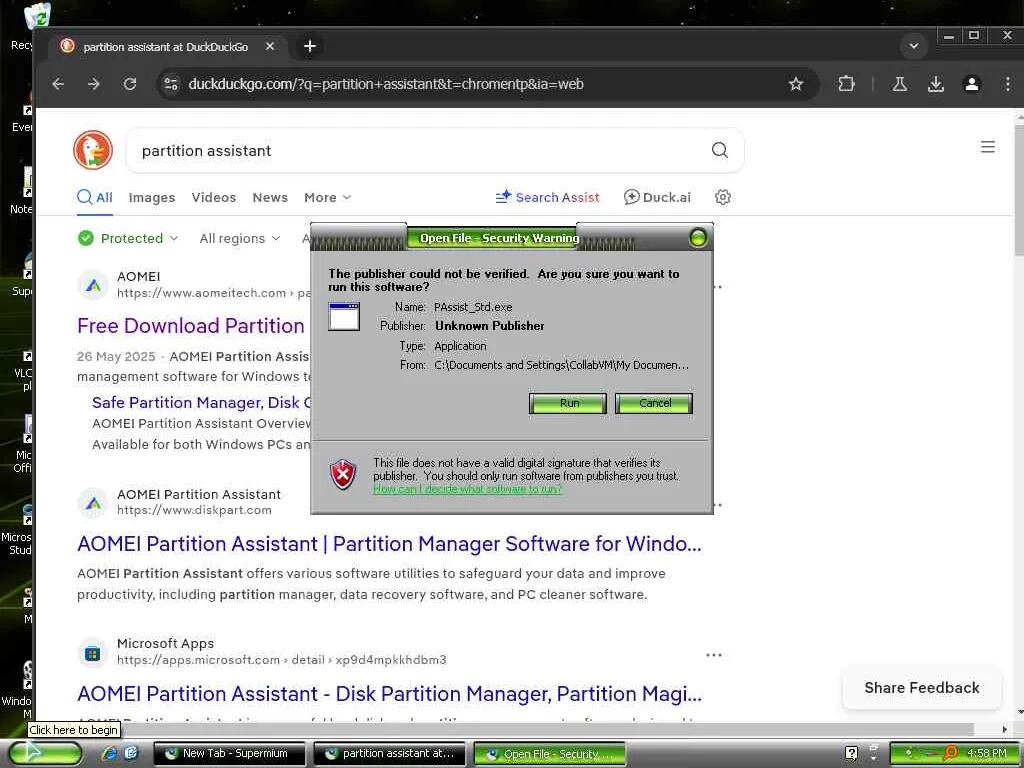Click Run in the security warning
Image resolution: width=1024 pixels, height=768 pixels.
(569, 403)
